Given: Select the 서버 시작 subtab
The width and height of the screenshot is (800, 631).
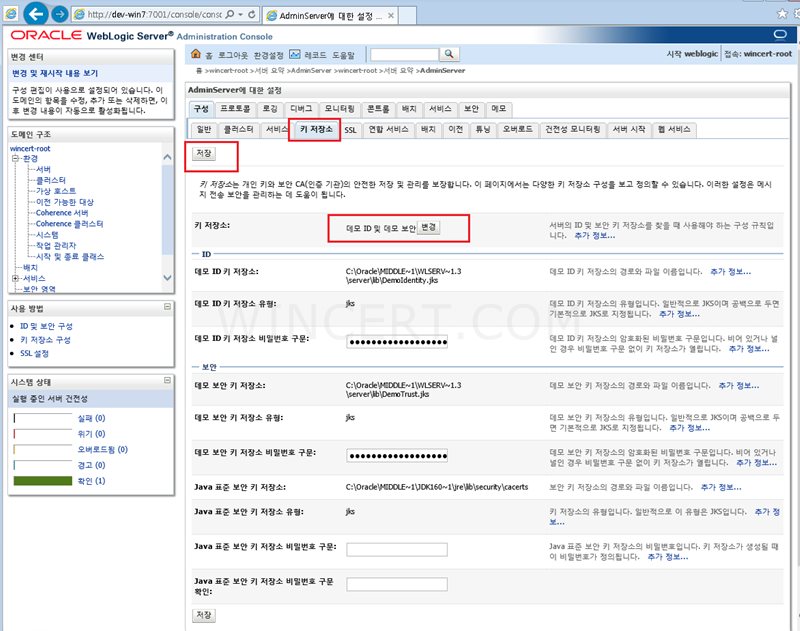Looking at the screenshot, I should (629, 130).
